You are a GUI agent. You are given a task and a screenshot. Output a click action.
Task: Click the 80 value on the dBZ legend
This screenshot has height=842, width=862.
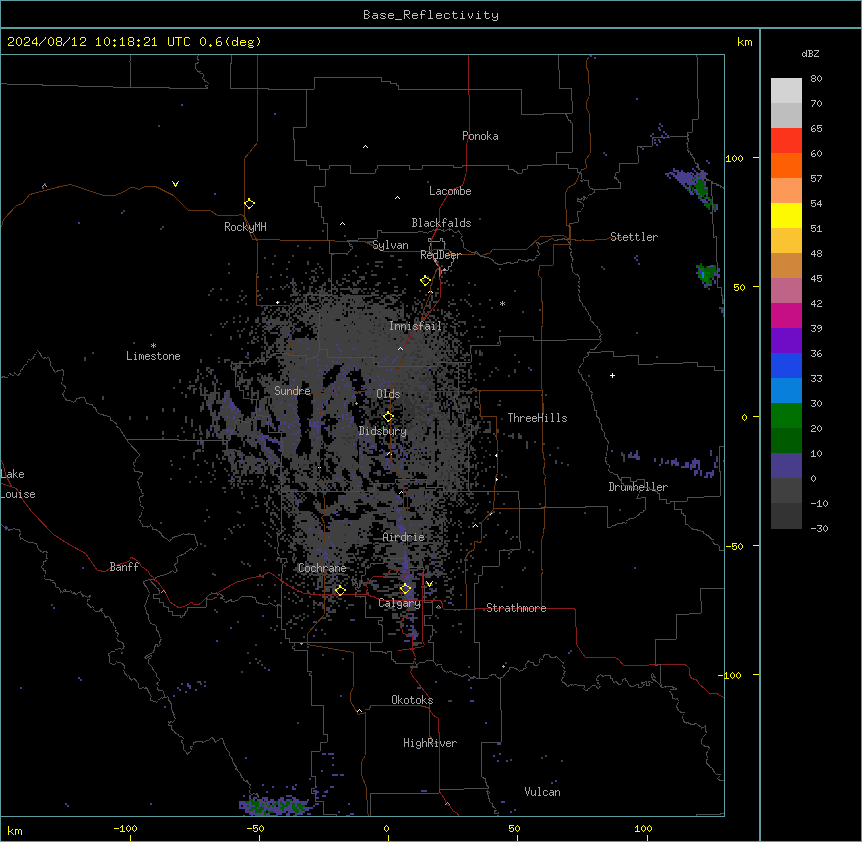click(816, 79)
